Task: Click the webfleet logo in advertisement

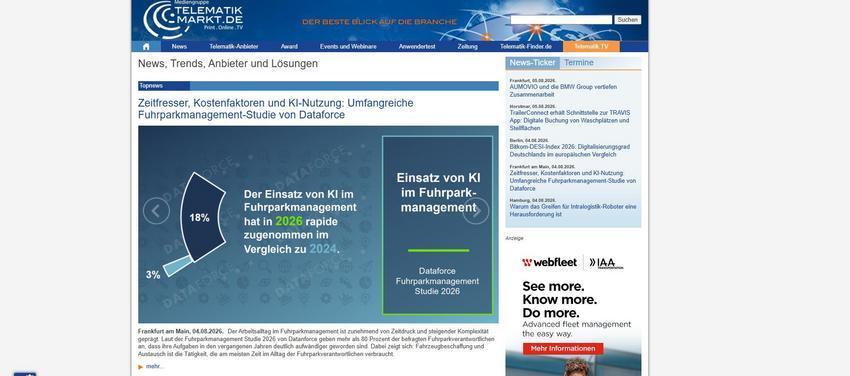Action: [549, 263]
